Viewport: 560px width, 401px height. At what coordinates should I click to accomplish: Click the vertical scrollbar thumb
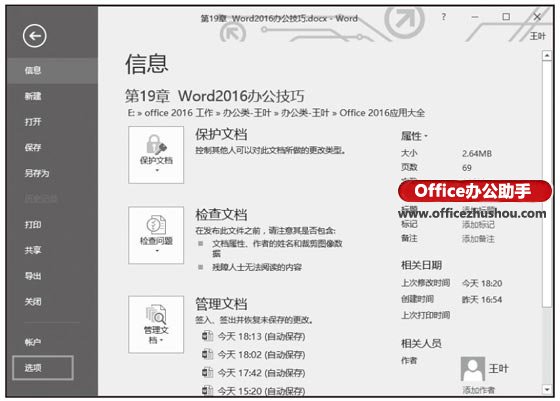point(547,184)
